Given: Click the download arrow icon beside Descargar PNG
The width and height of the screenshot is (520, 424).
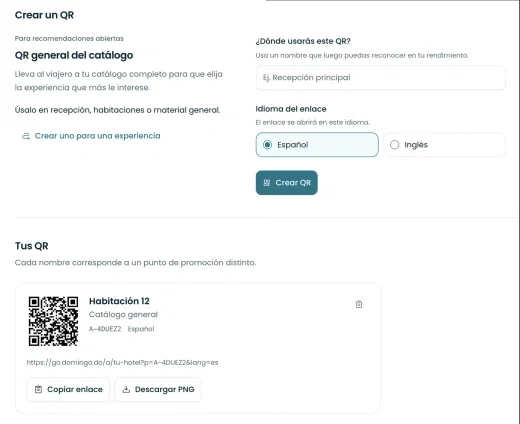Looking at the screenshot, I should click(126, 389).
